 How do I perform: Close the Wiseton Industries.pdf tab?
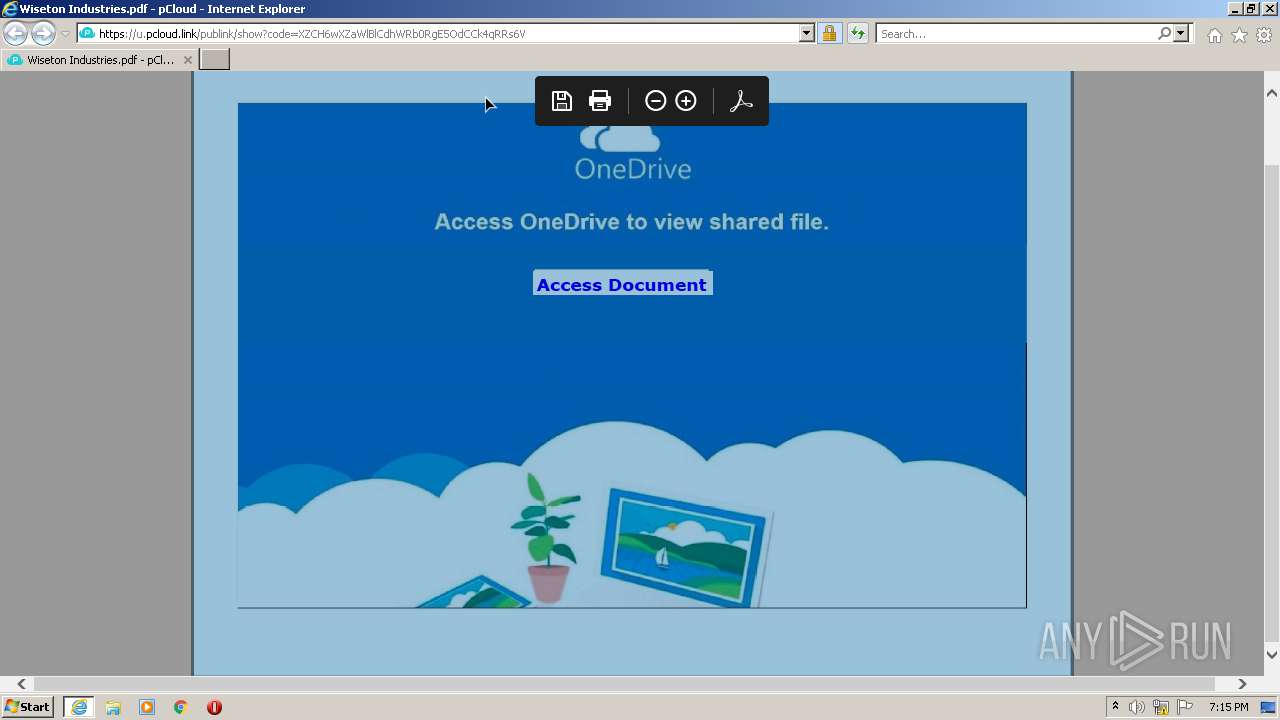(x=187, y=60)
